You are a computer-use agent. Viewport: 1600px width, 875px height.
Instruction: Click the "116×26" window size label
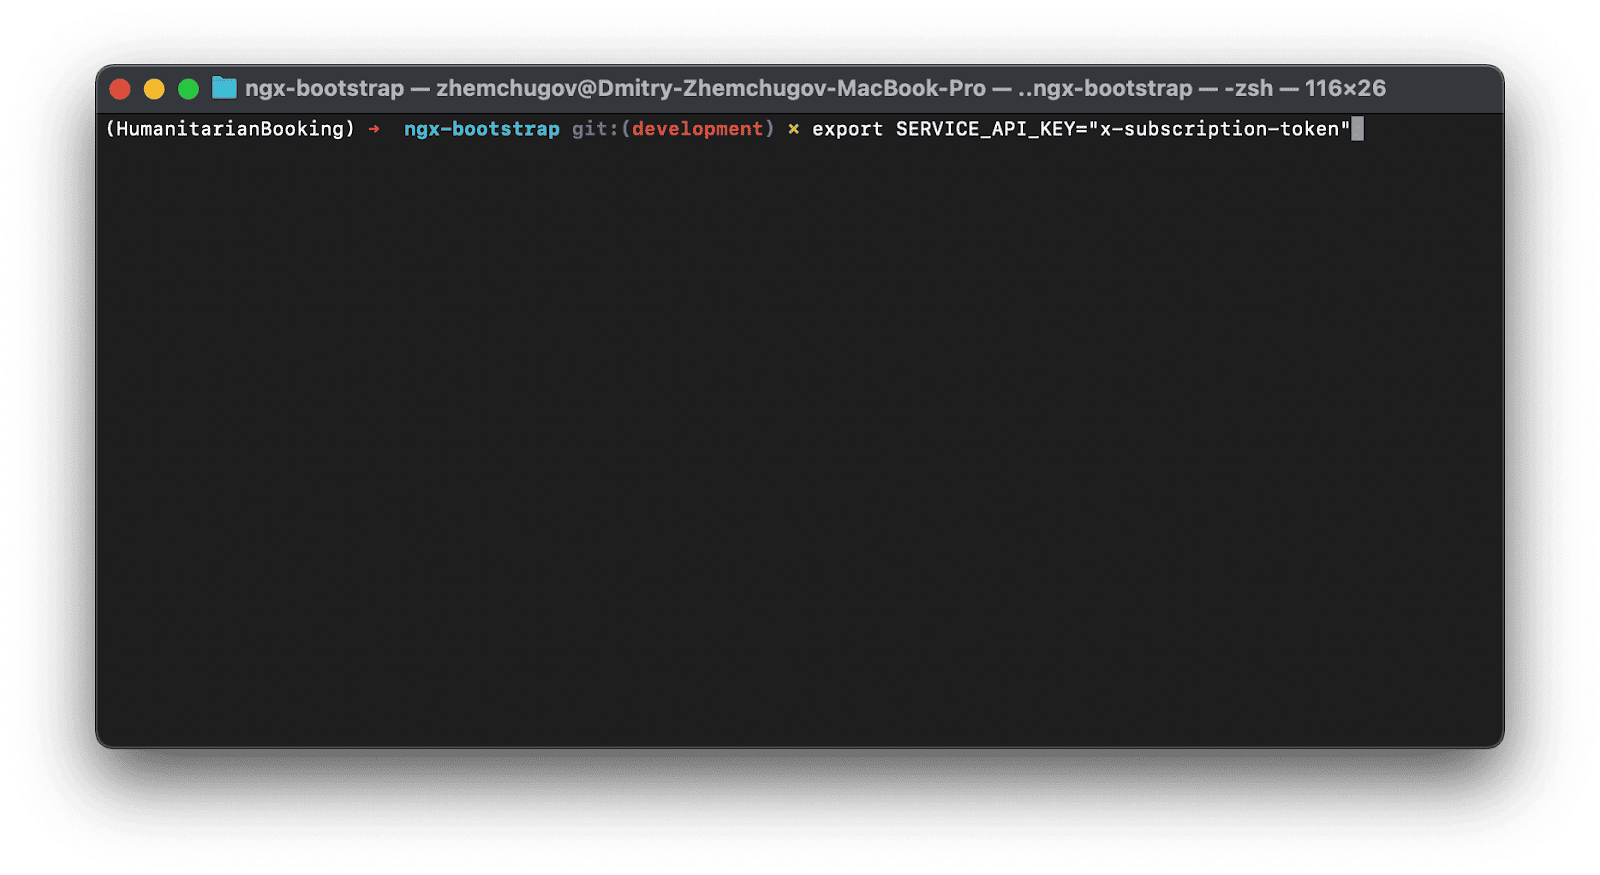tap(1345, 88)
